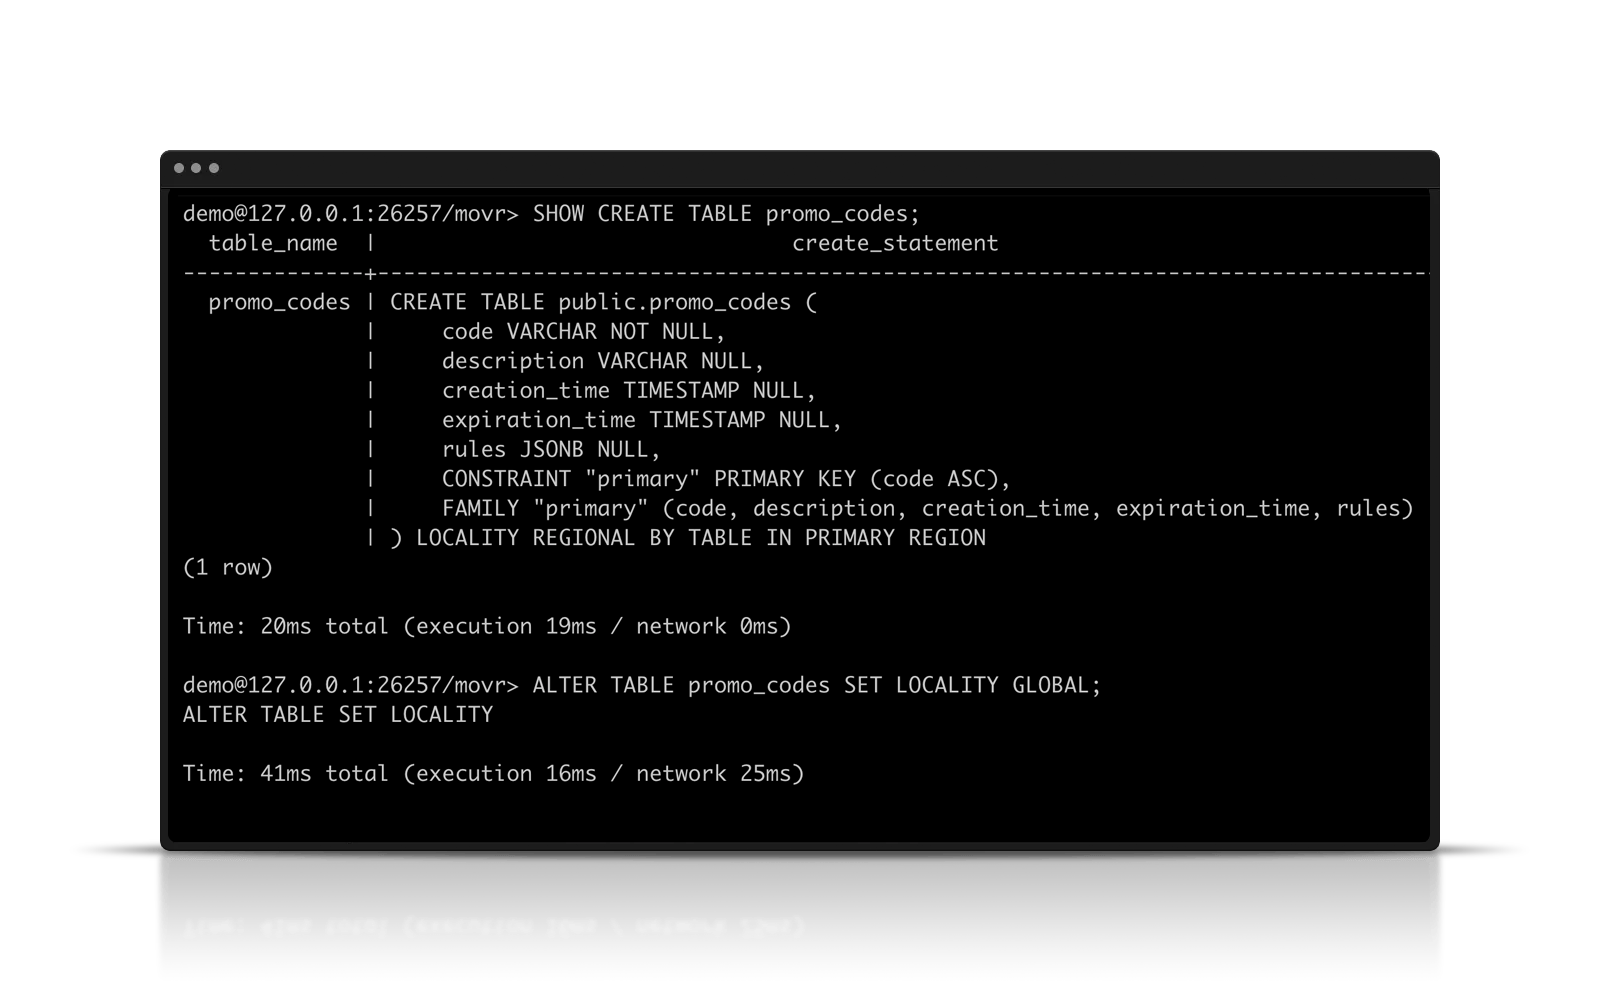The image size is (1600, 1000).
Task: Click the FAMILY column list line
Action: click(x=927, y=509)
